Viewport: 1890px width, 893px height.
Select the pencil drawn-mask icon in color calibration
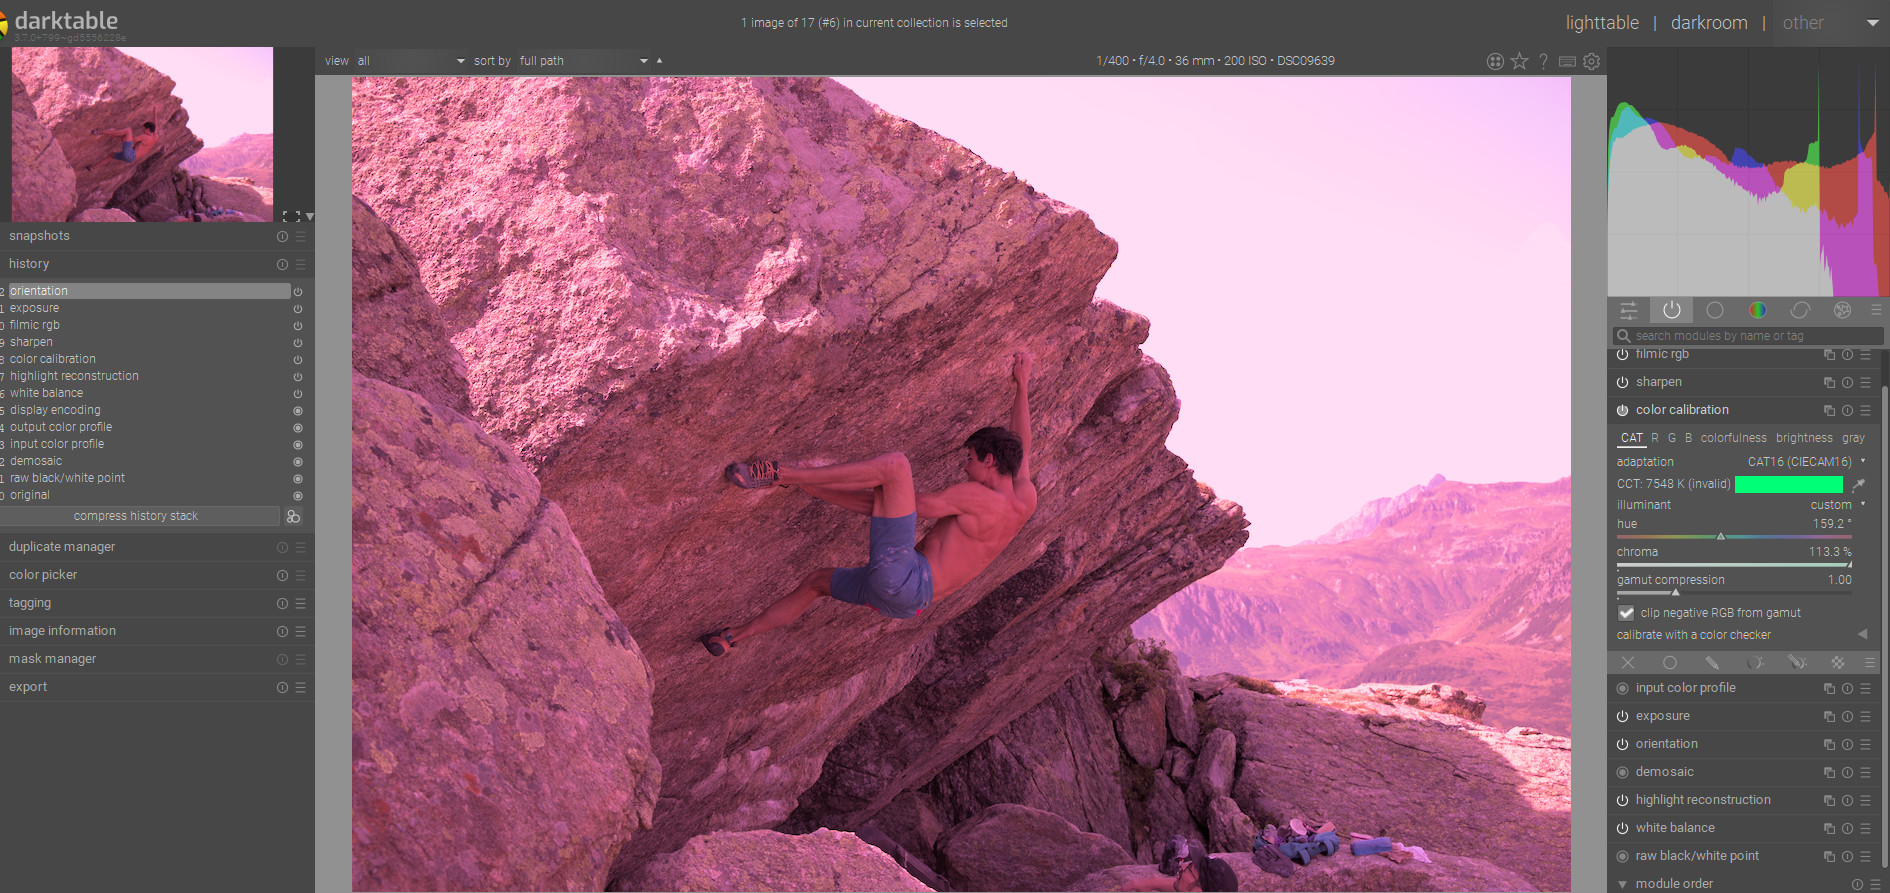point(1712,663)
